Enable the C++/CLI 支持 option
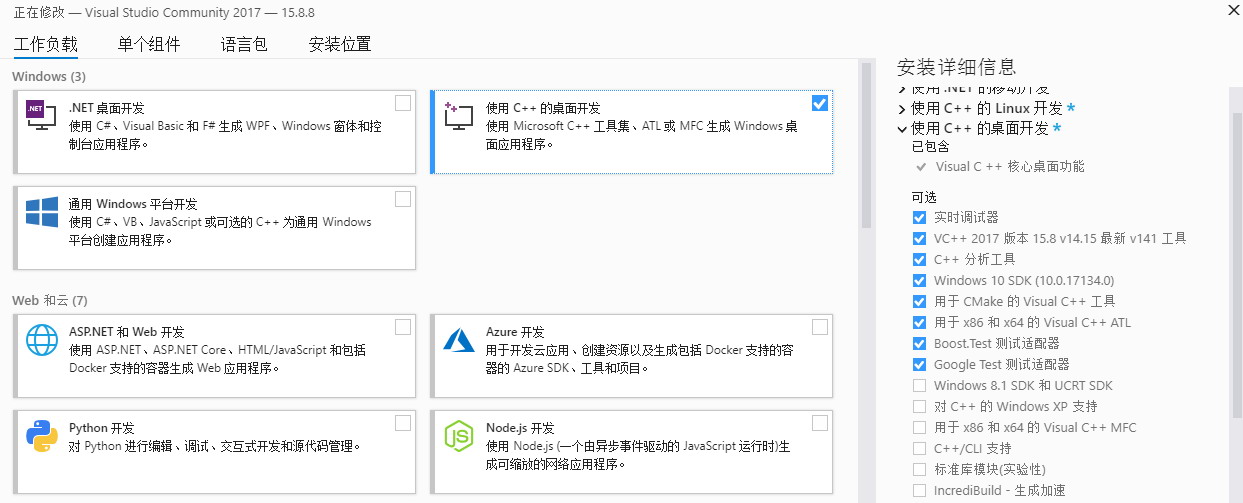 pyautogui.click(x=919, y=448)
